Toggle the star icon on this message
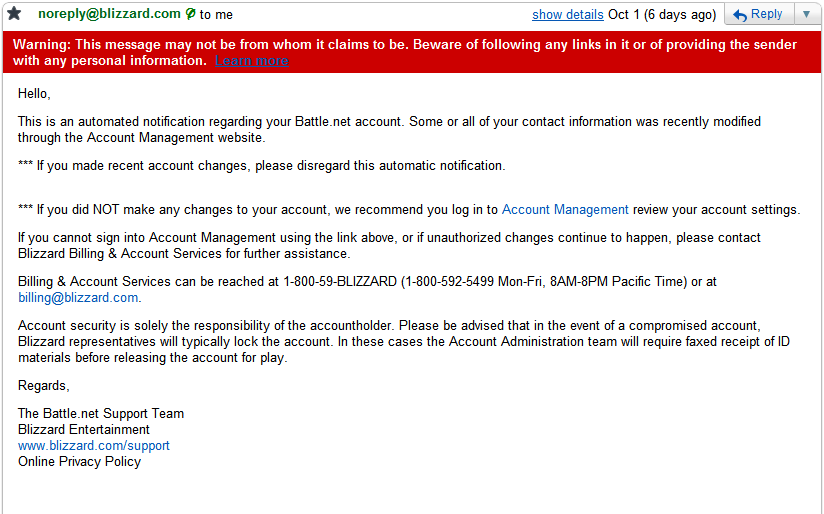 14,14
